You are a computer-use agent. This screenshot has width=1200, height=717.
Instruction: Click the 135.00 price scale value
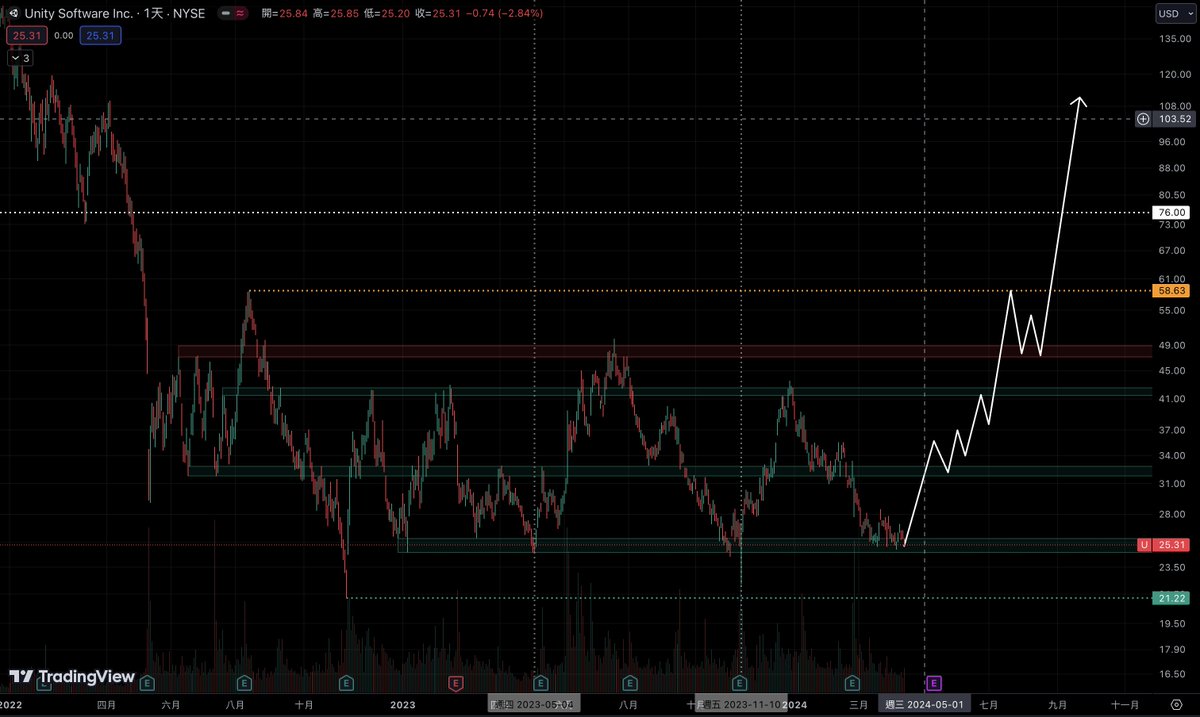[1173, 39]
